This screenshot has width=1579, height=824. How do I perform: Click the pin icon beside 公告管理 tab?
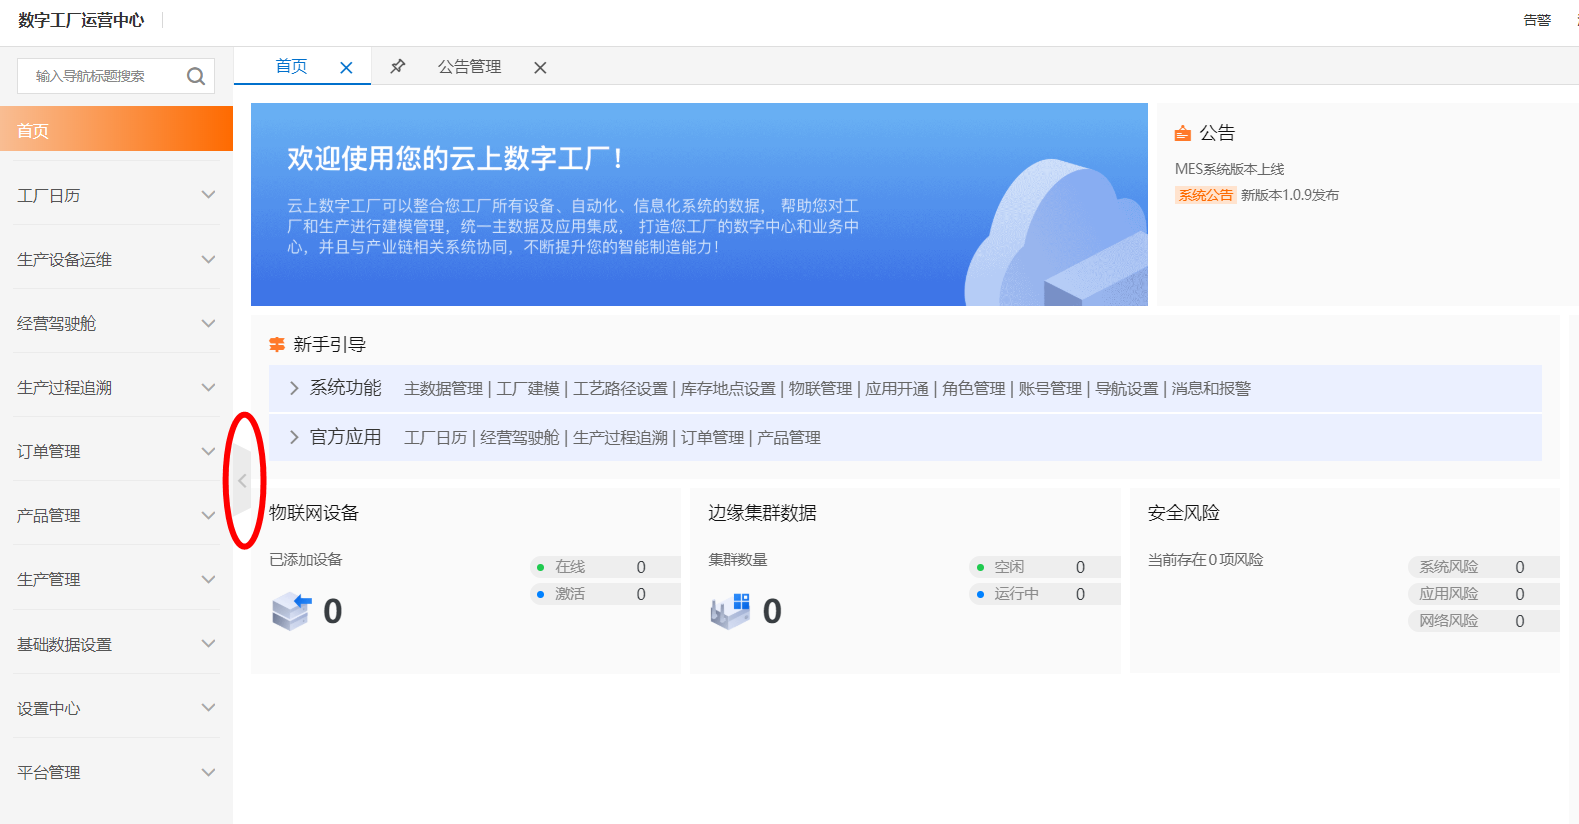click(398, 66)
